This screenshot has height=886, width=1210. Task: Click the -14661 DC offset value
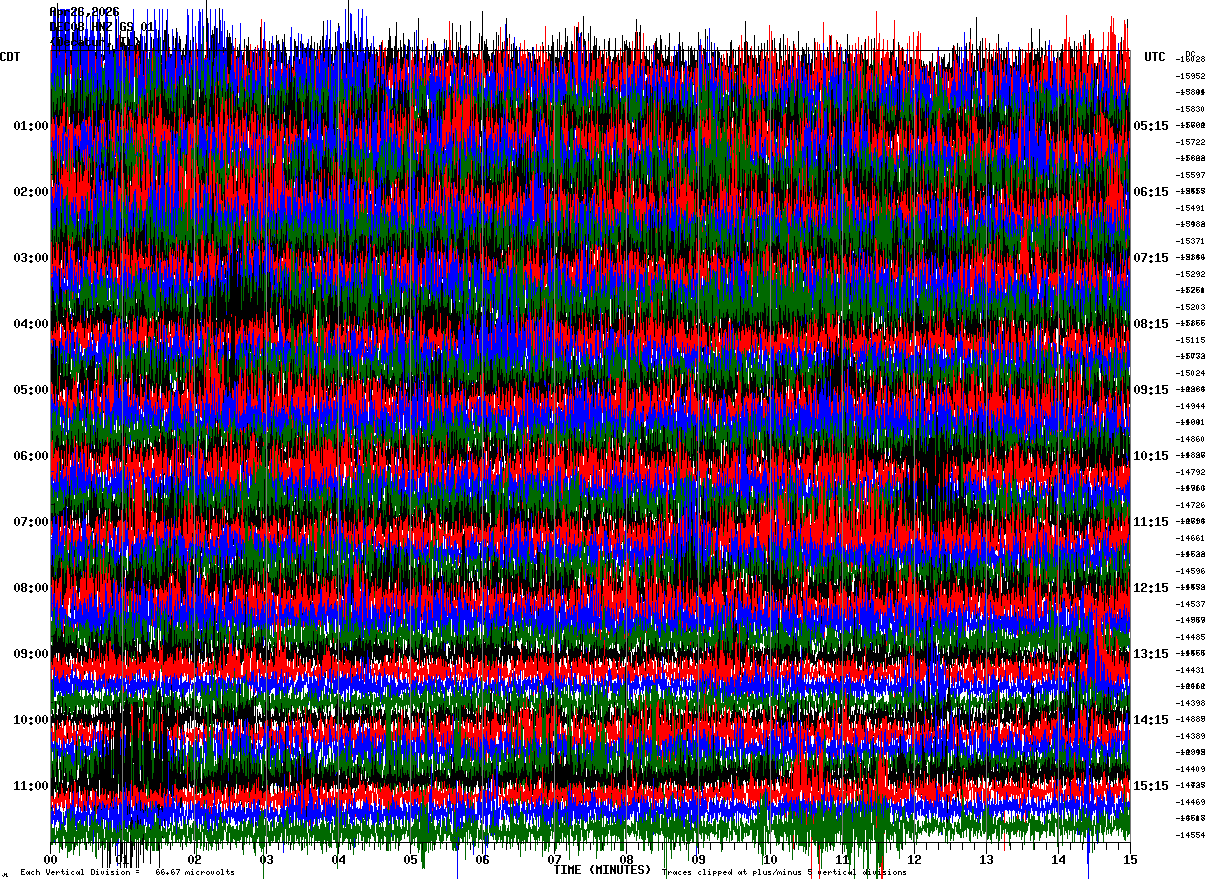click(1191, 538)
